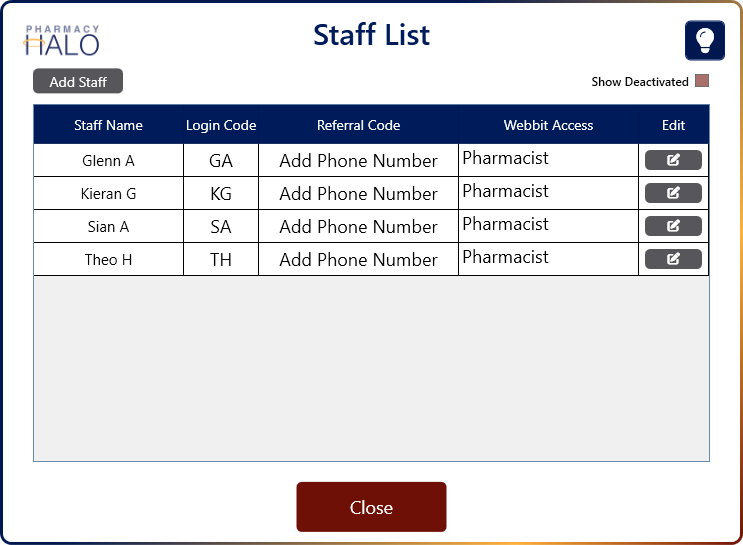Click the Add Staff button
The width and height of the screenshot is (743, 545).
tap(78, 82)
